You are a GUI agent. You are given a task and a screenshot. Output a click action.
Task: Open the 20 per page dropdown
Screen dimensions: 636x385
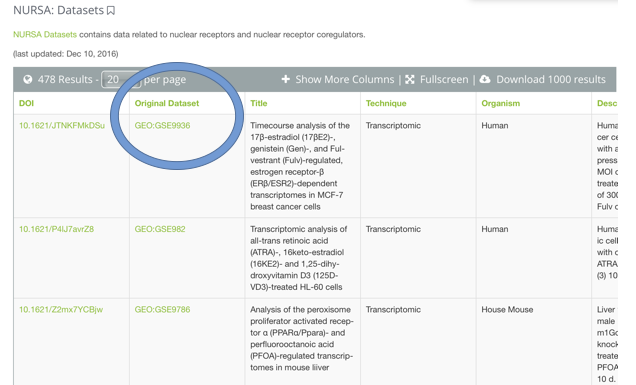121,80
